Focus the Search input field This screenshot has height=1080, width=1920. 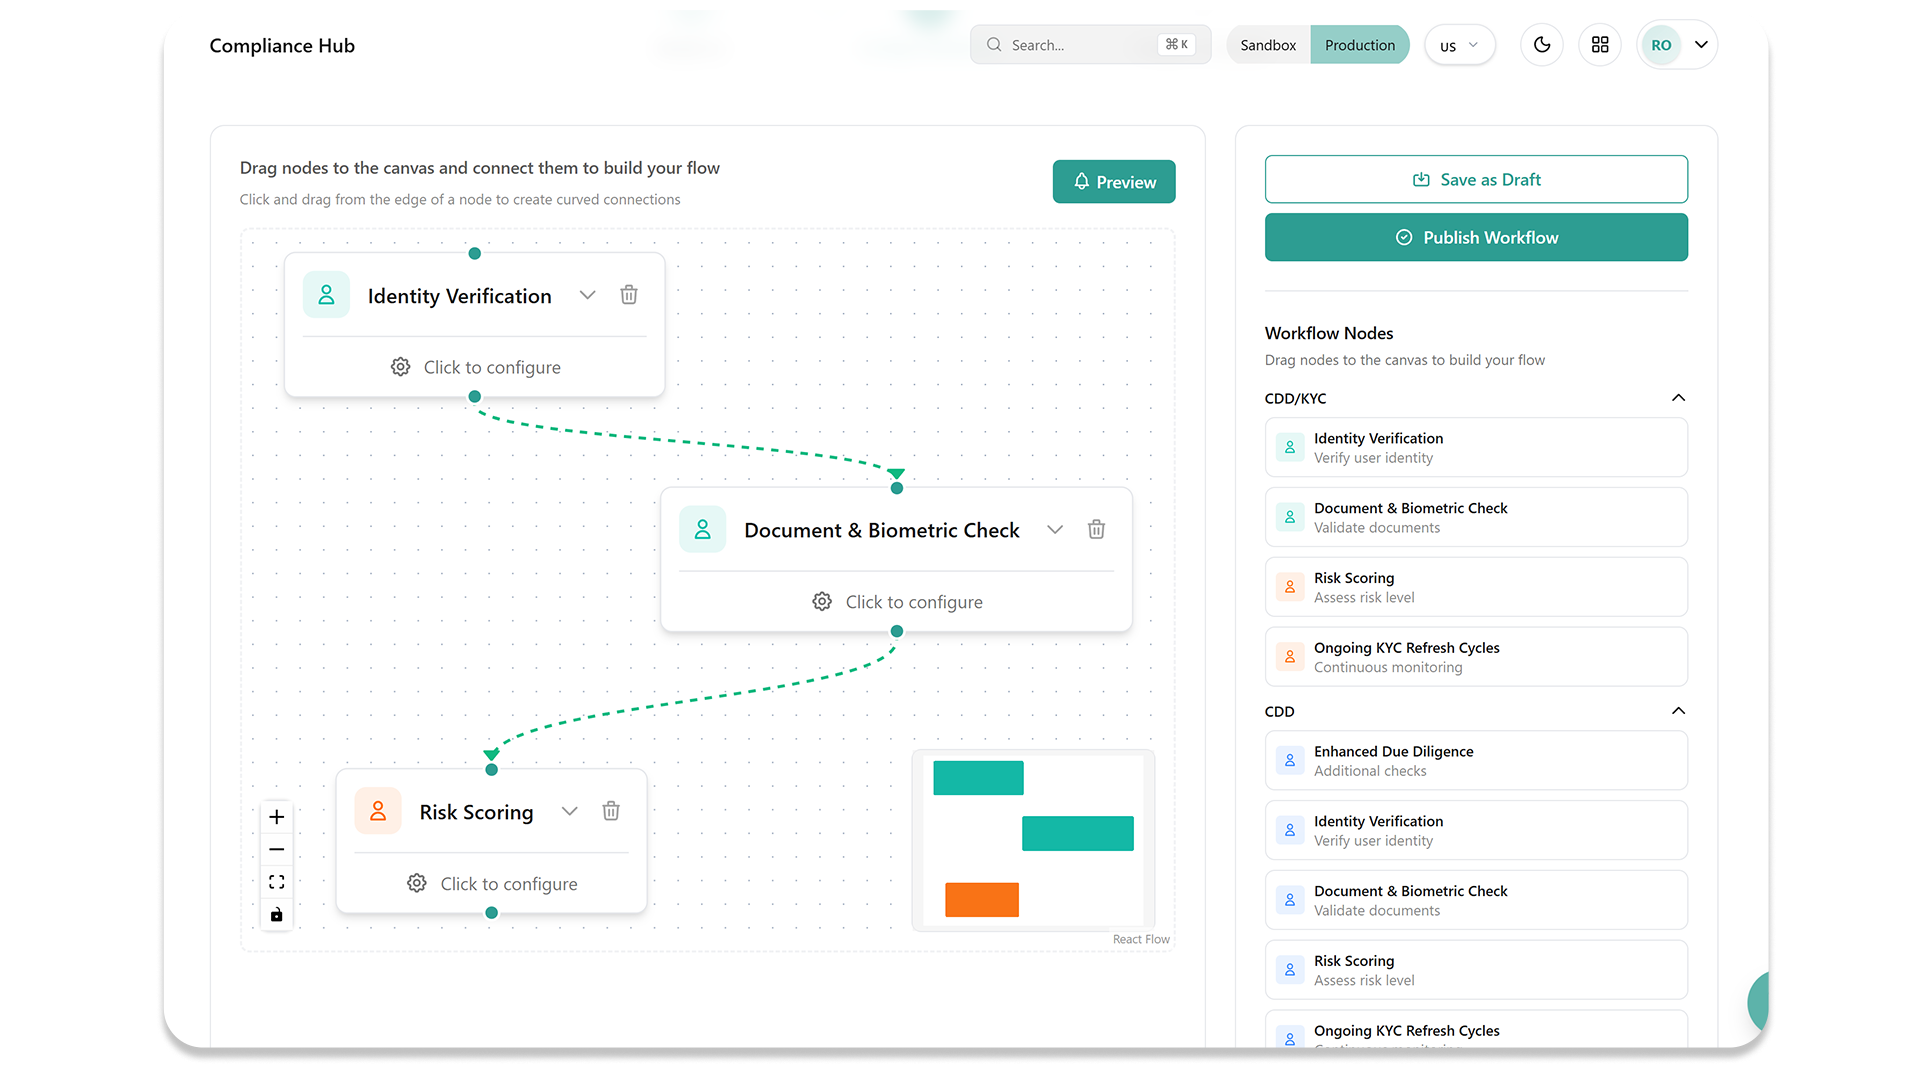coord(1090,45)
